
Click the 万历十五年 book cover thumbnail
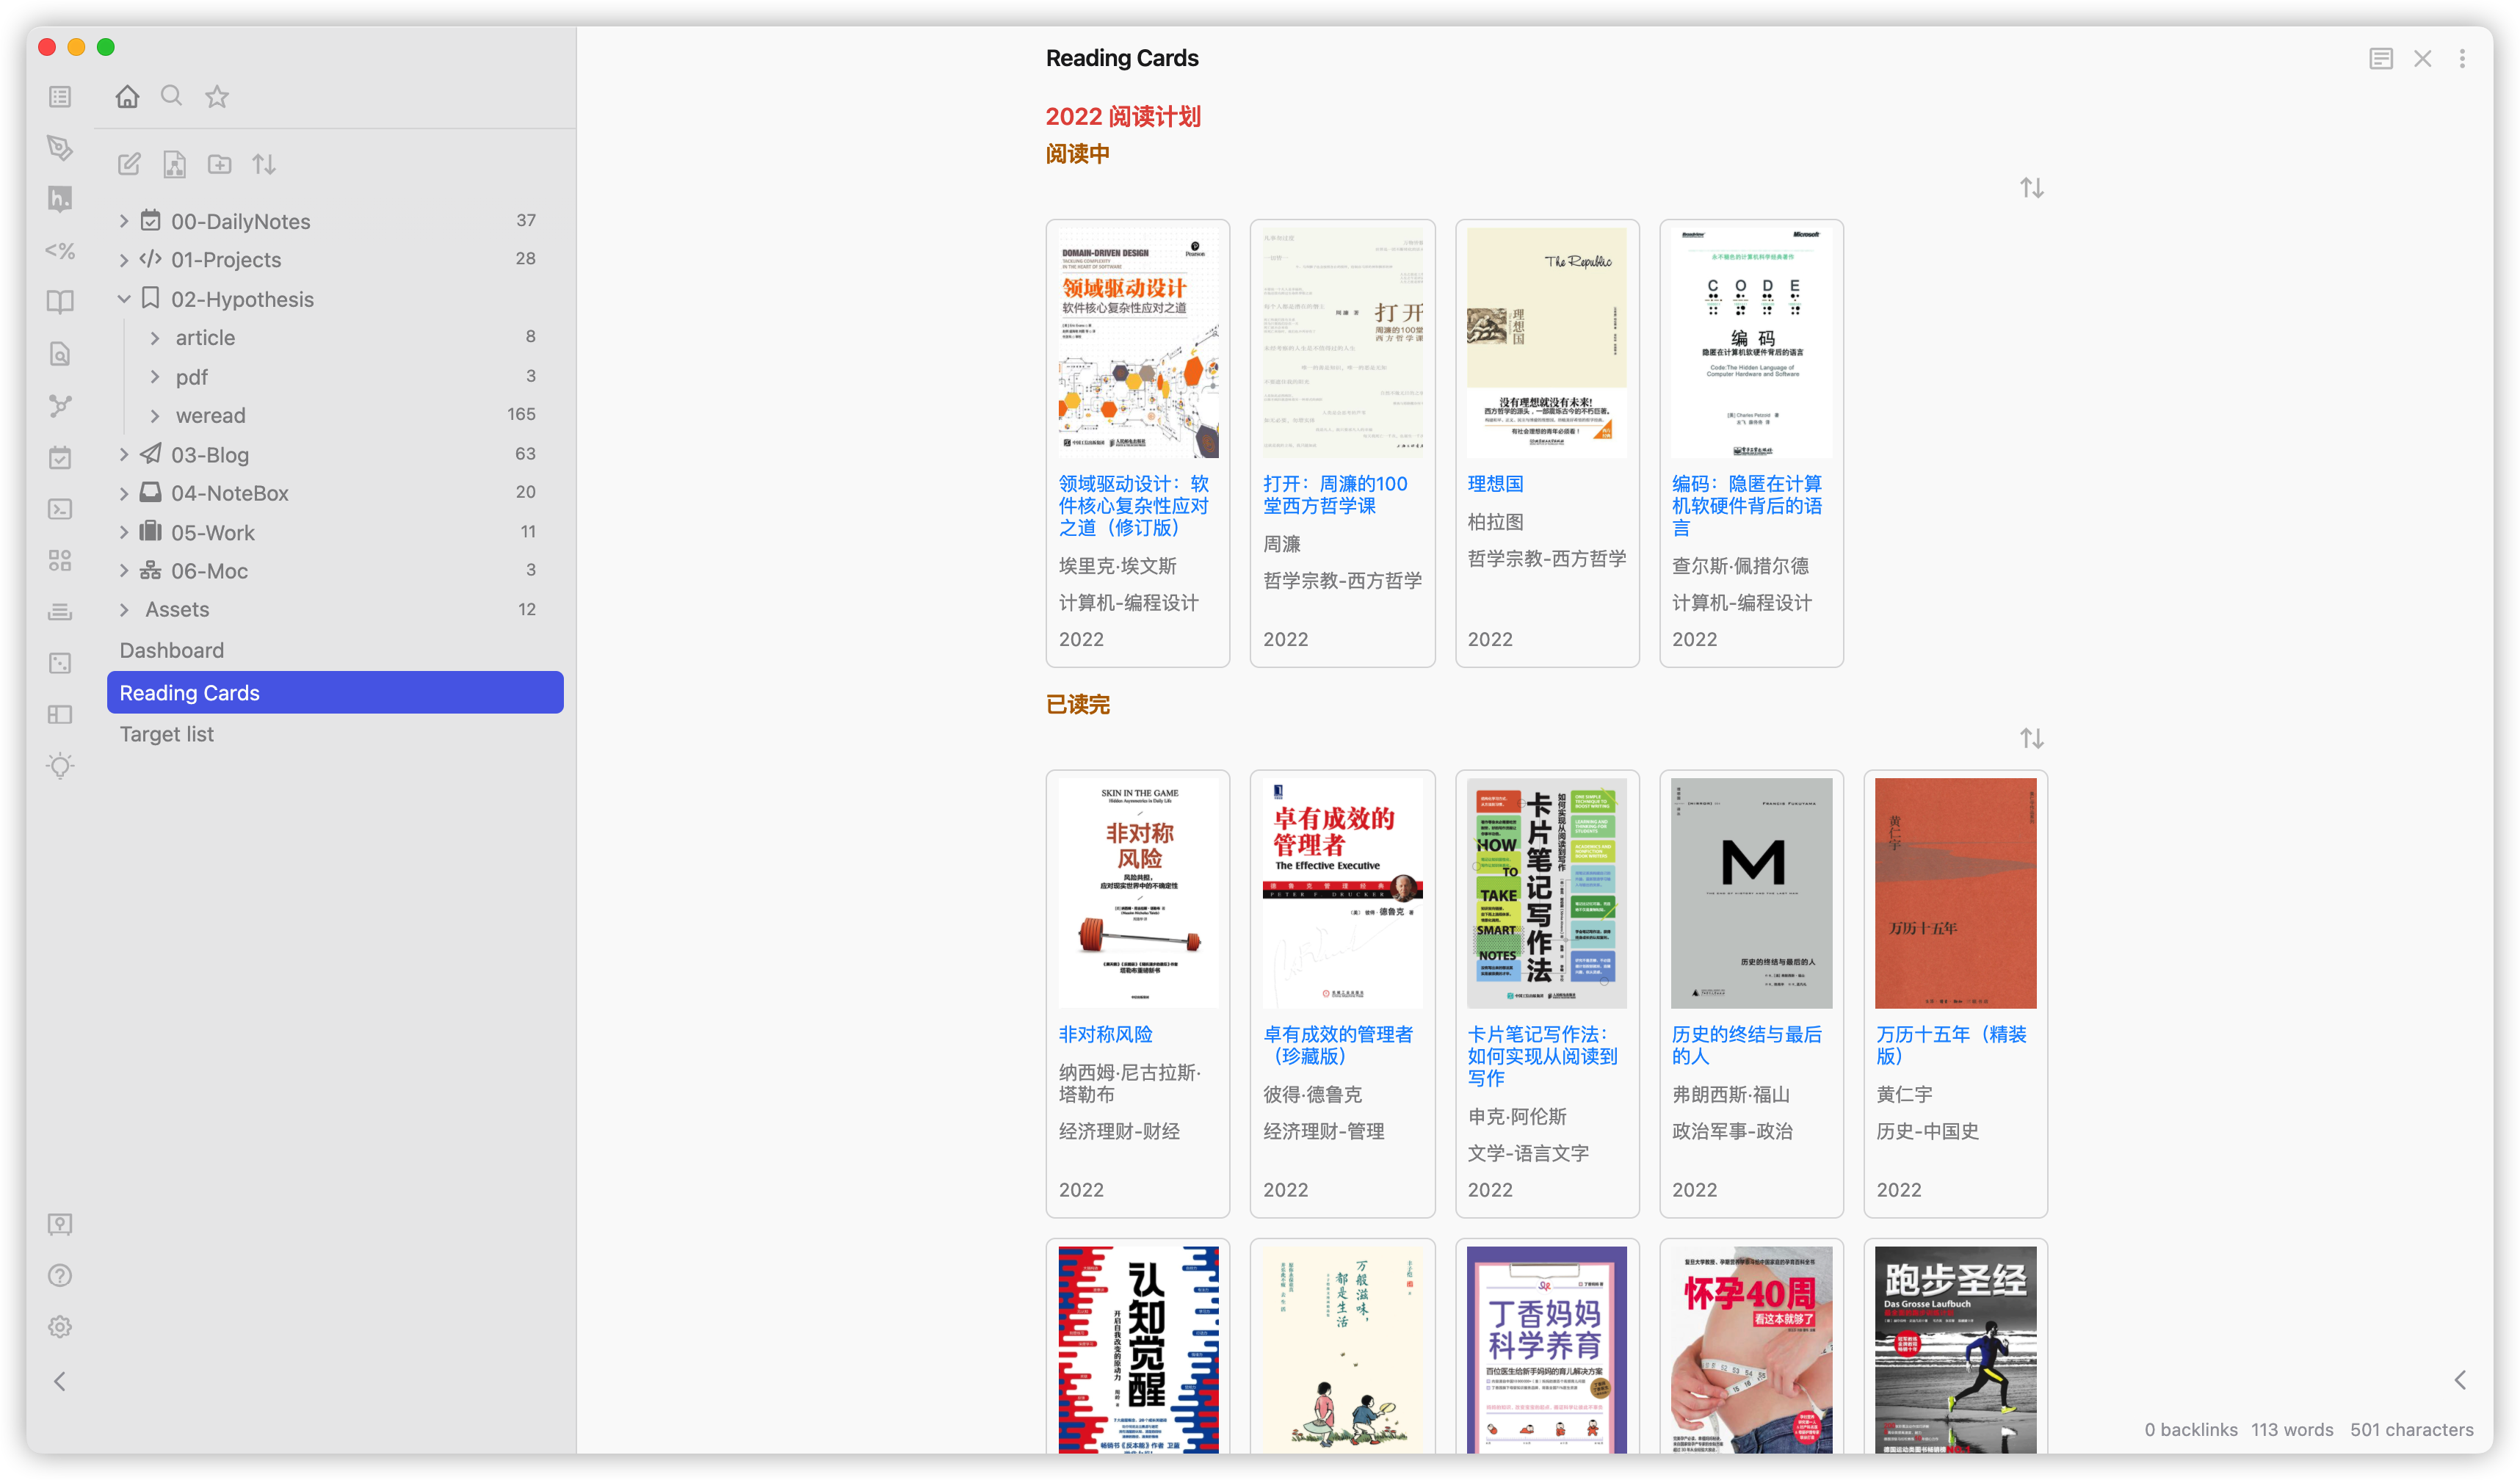tap(1955, 893)
